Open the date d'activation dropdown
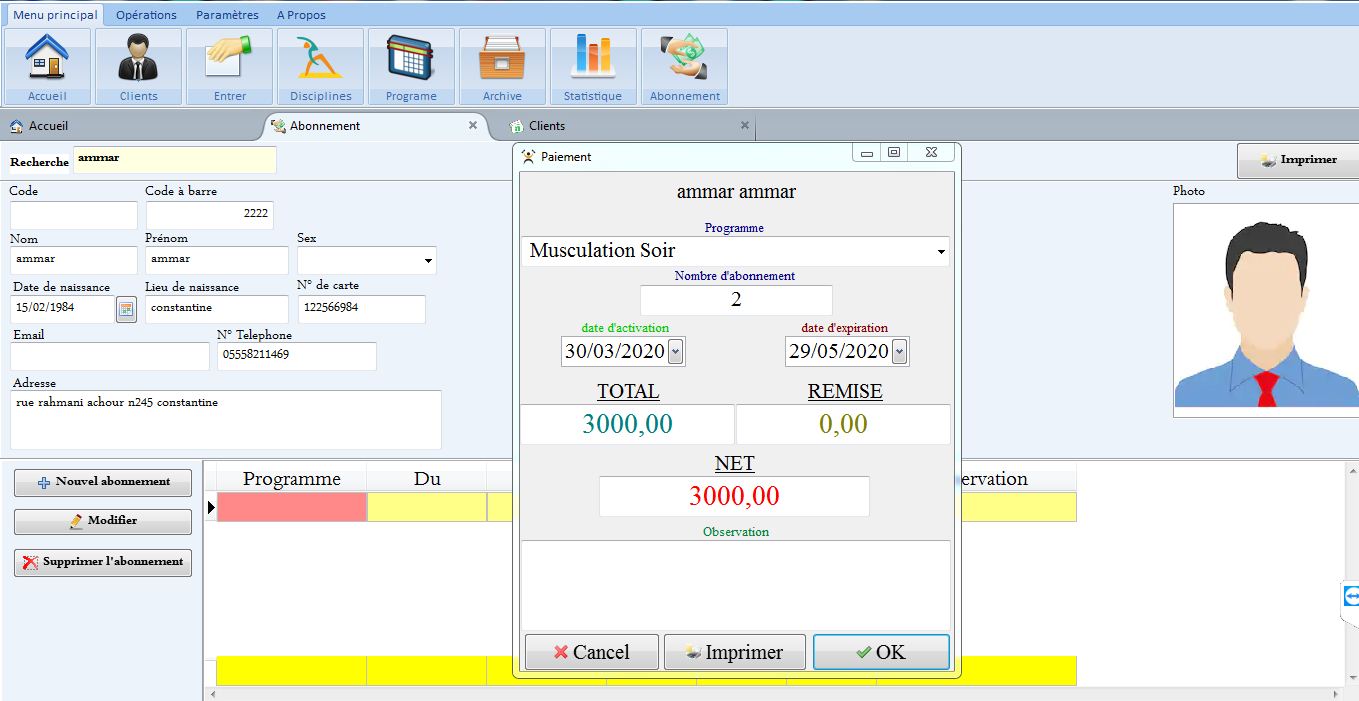 (x=675, y=352)
